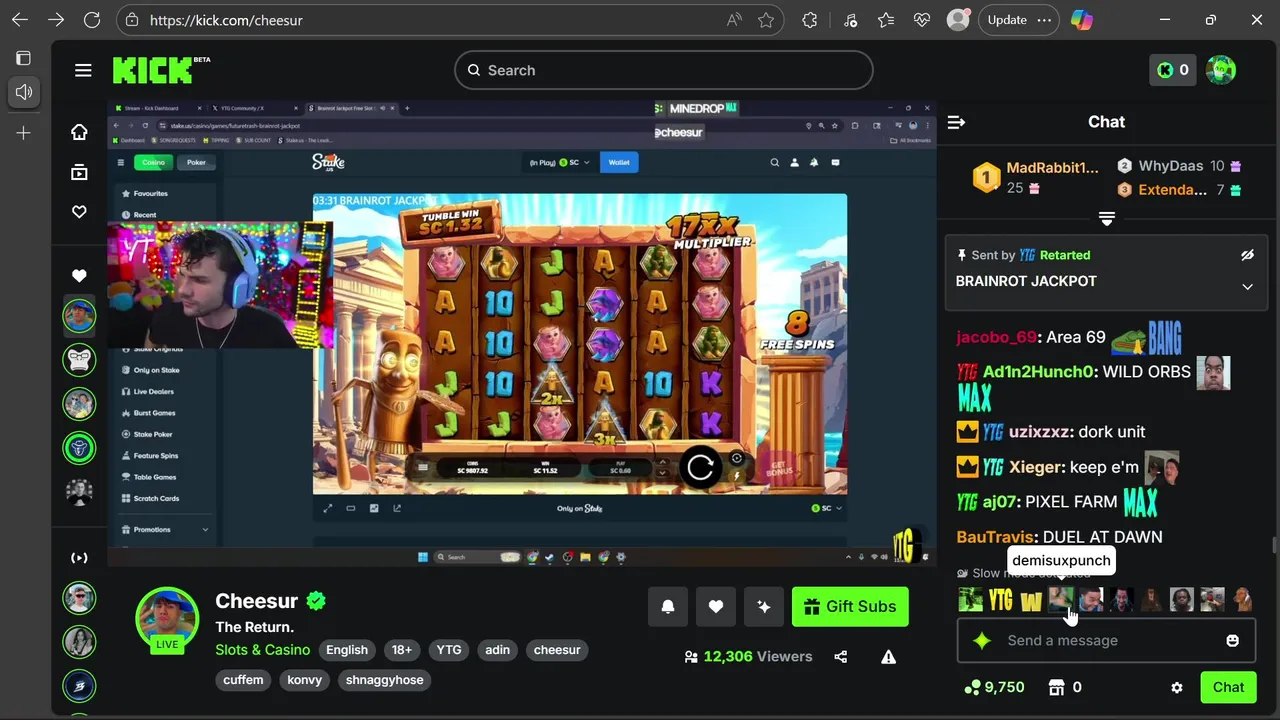Image resolution: width=1280 pixels, height=720 pixels.
Task: Open the emoji picker in chat
Action: tap(1232, 641)
